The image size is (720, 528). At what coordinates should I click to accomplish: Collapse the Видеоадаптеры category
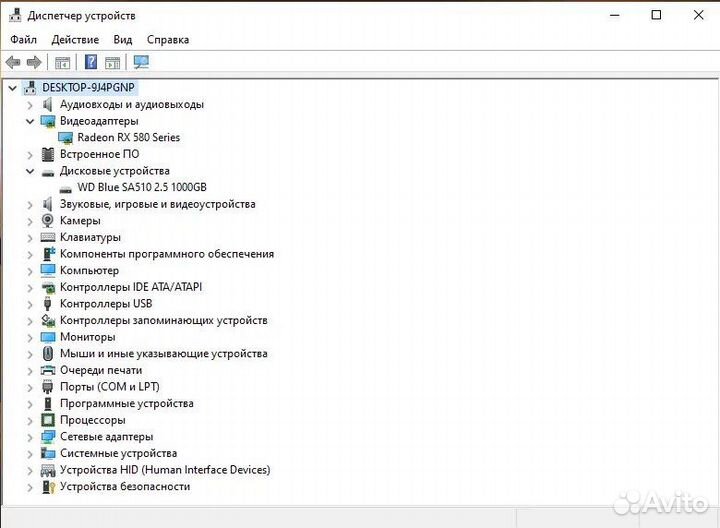coord(30,121)
